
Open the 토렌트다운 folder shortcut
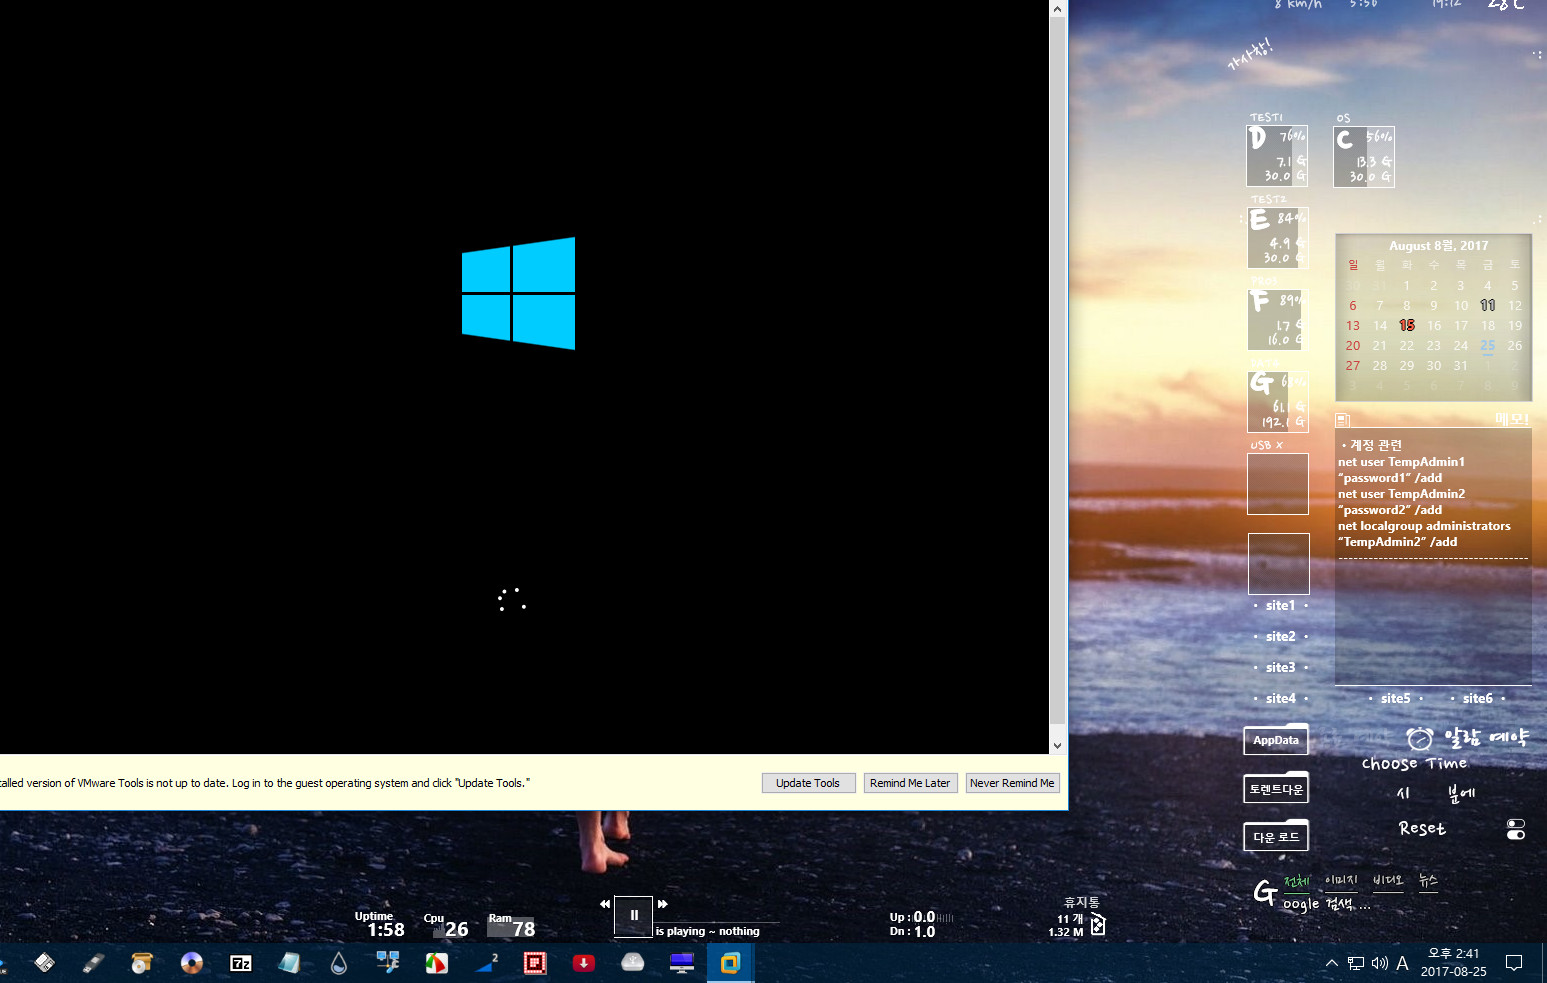1276,788
